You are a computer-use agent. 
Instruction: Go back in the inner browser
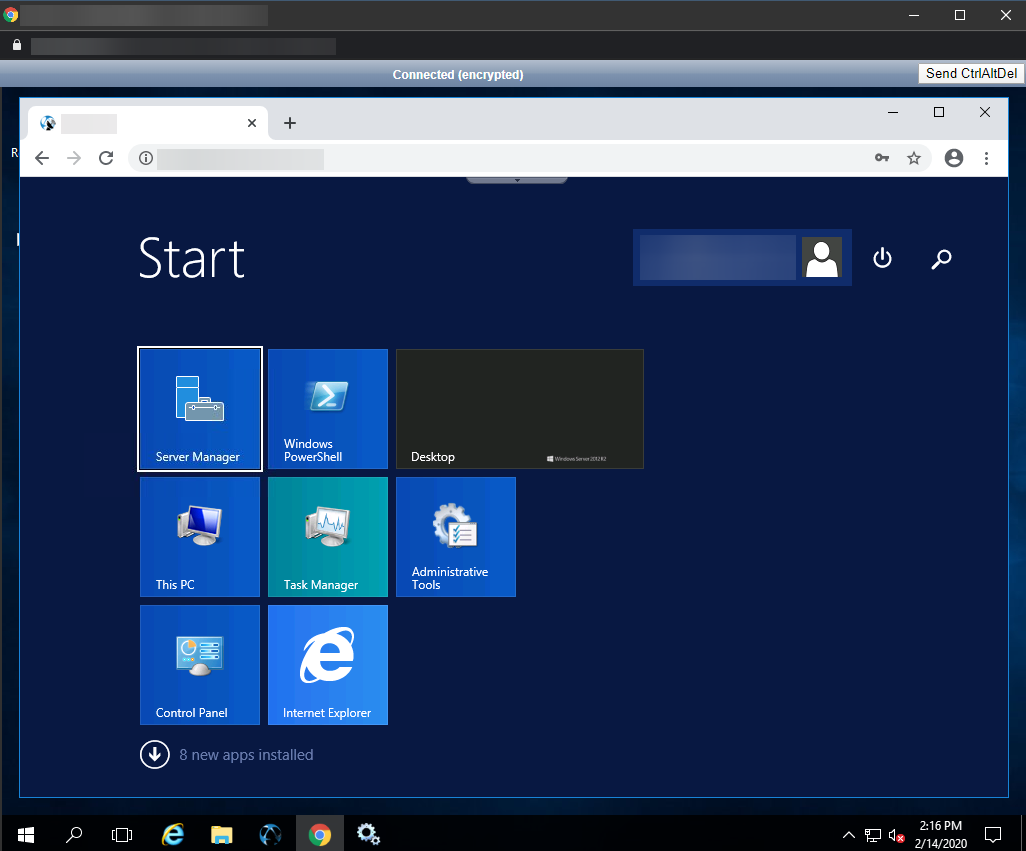[x=42, y=158]
